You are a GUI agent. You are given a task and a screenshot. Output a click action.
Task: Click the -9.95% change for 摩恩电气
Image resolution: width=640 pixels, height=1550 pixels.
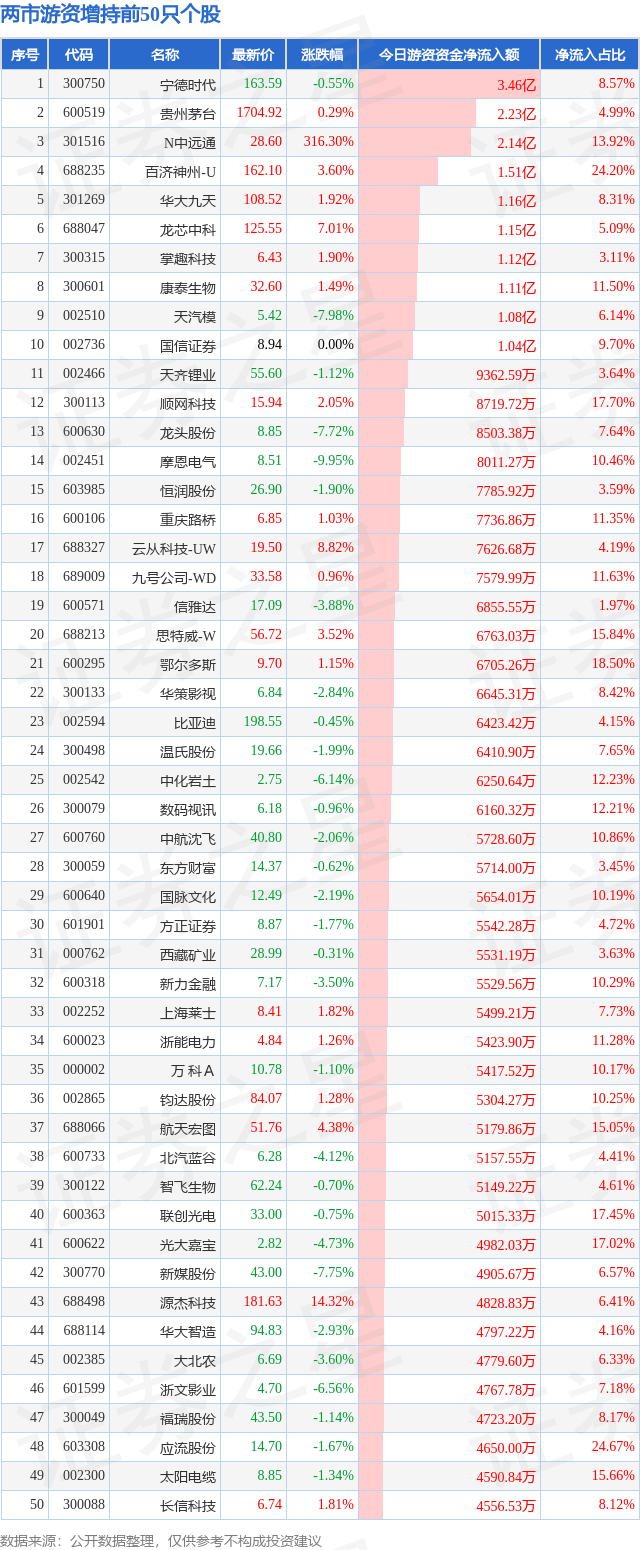(x=333, y=461)
